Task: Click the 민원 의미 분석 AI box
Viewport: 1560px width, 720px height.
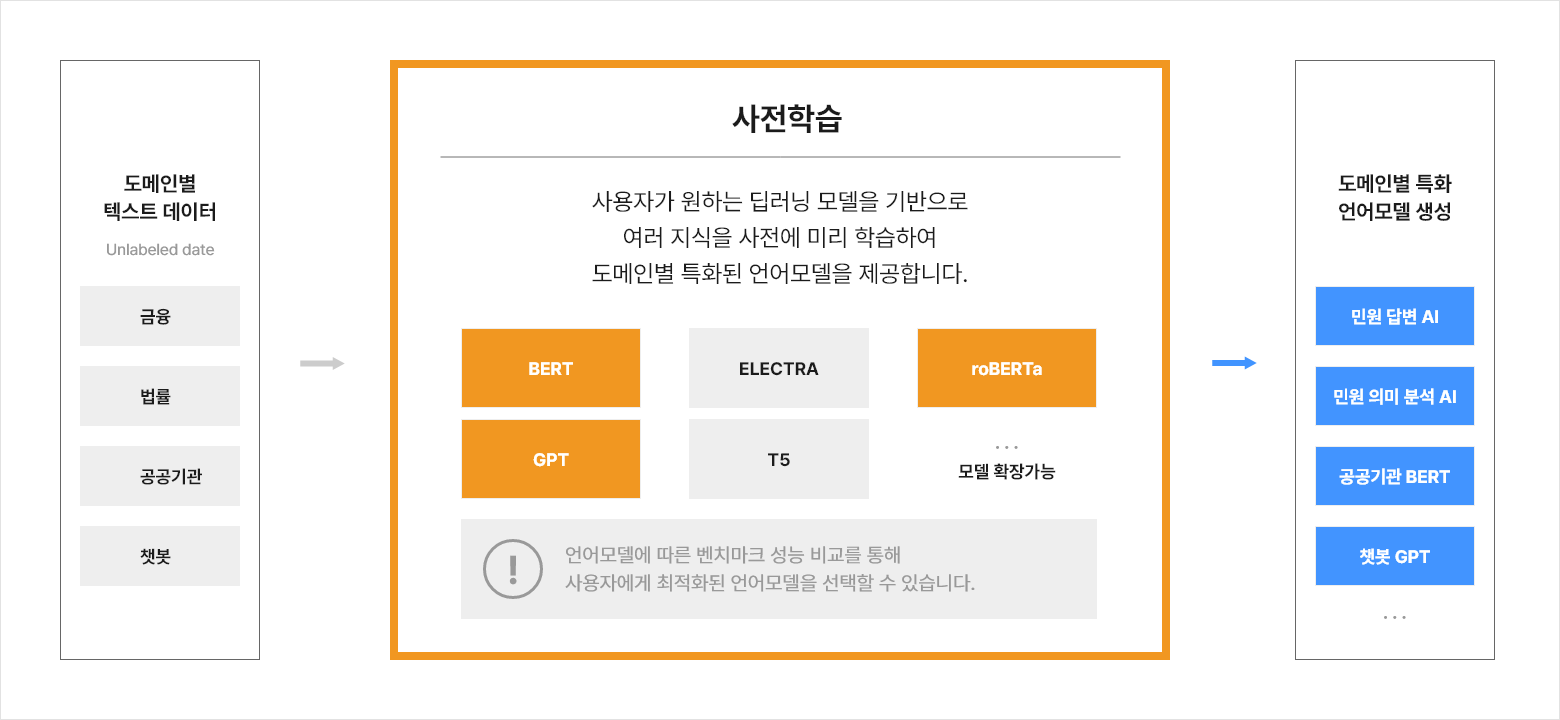Action: pyautogui.click(x=1394, y=396)
